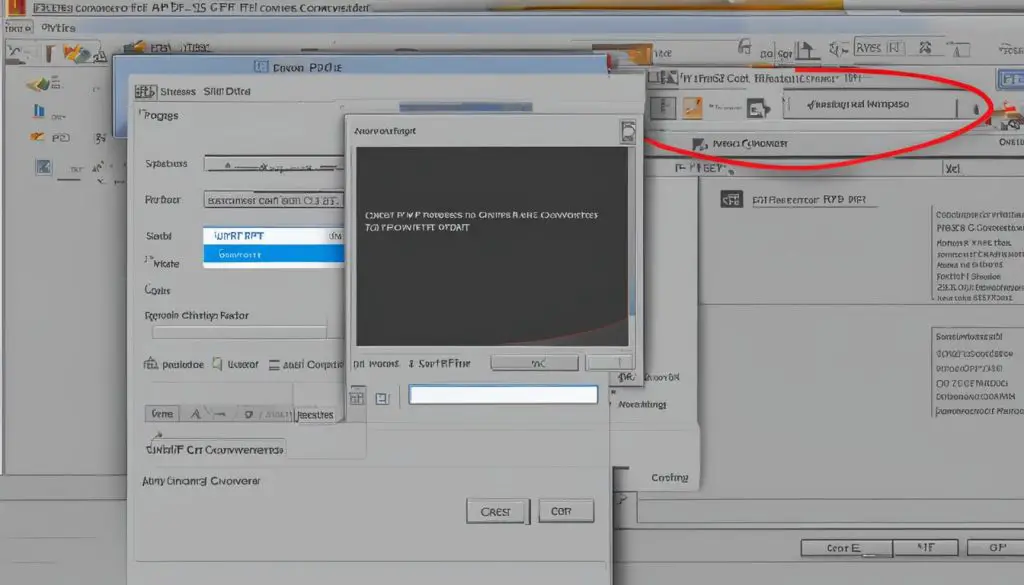This screenshot has height=585, width=1024.
Task: Click the text-box icon at right toolbar end
Action: 958,50
